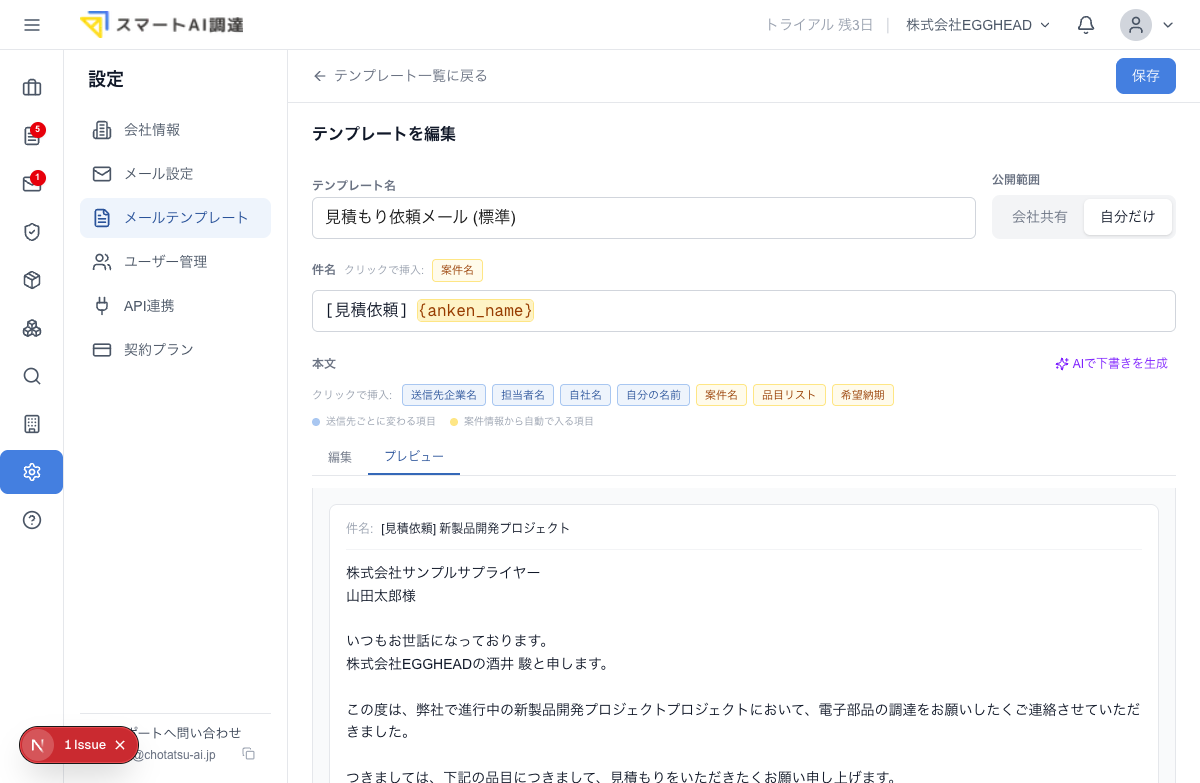Switch to the 編集 tab

tap(340, 457)
